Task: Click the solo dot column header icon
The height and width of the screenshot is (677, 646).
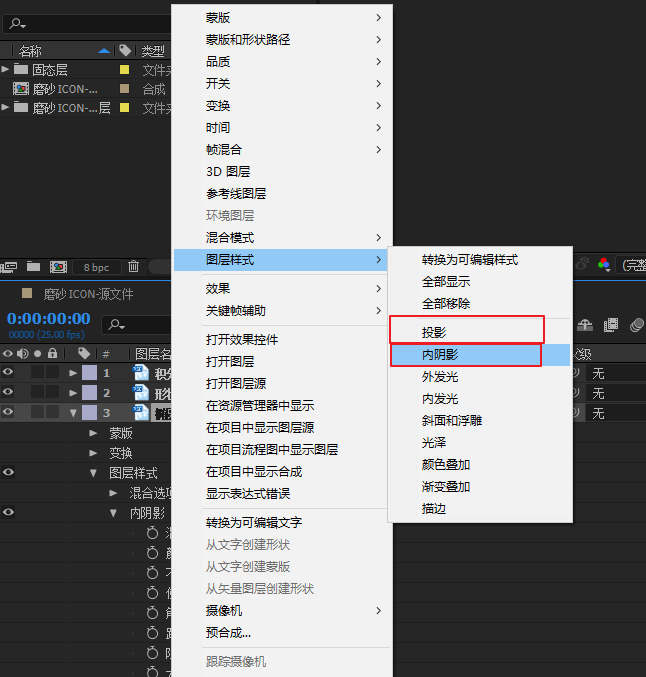Action: pyautogui.click(x=38, y=354)
